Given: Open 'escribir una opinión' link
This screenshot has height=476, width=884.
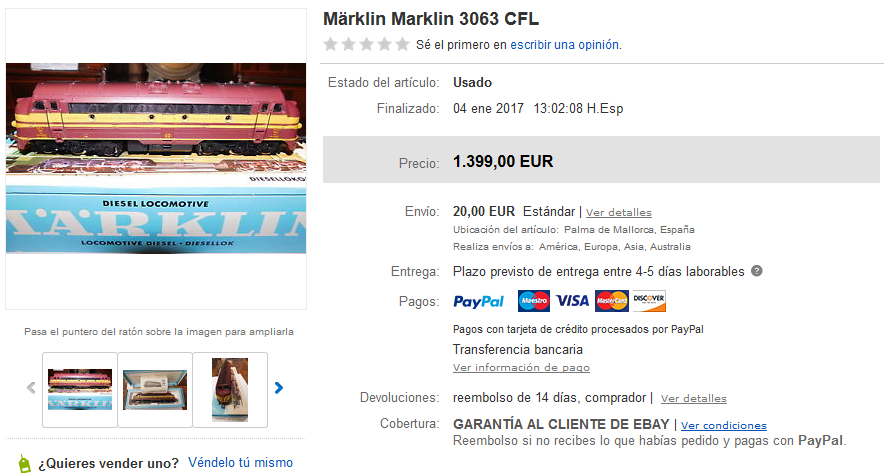Looking at the screenshot, I should pyautogui.click(x=564, y=45).
